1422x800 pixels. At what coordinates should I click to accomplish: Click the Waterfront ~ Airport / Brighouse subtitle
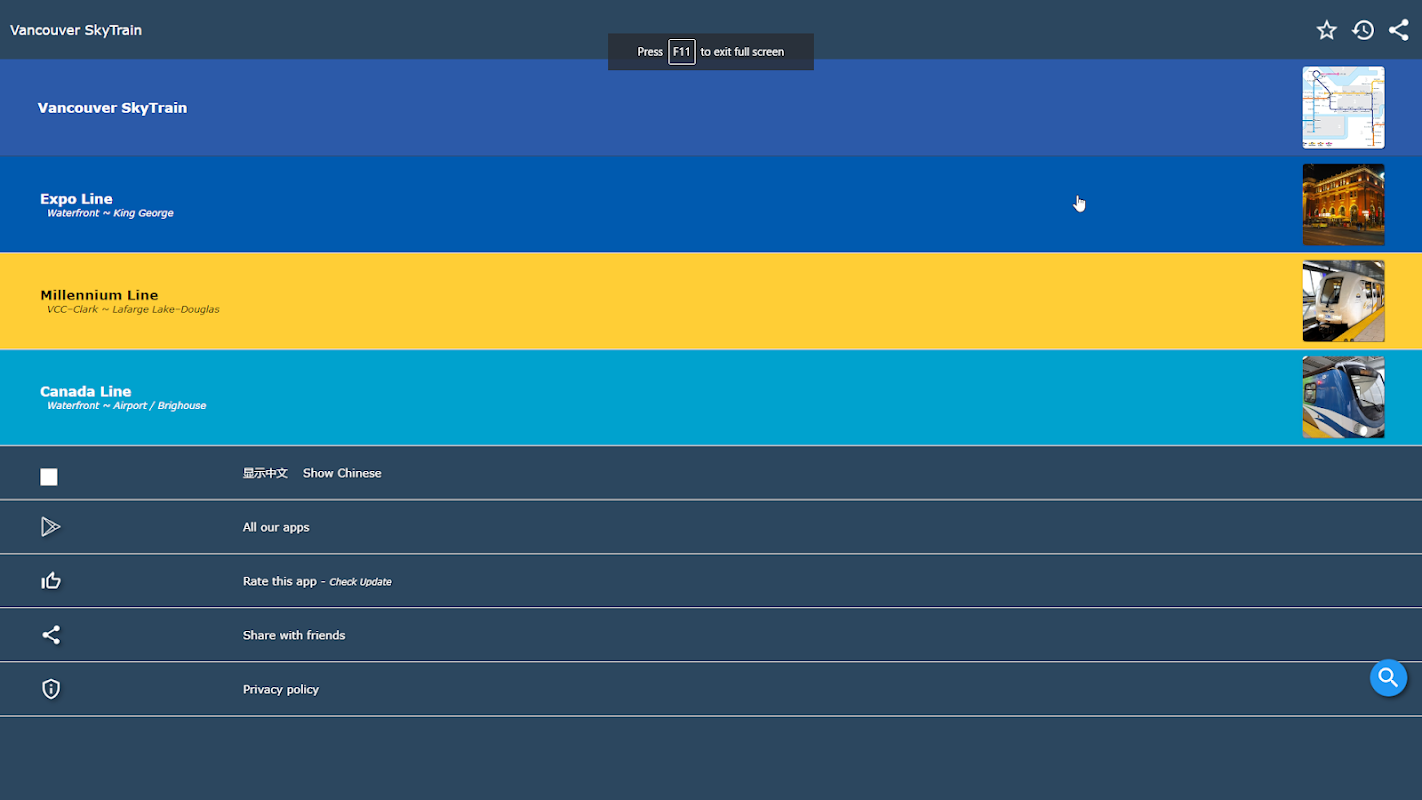(x=126, y=406)
